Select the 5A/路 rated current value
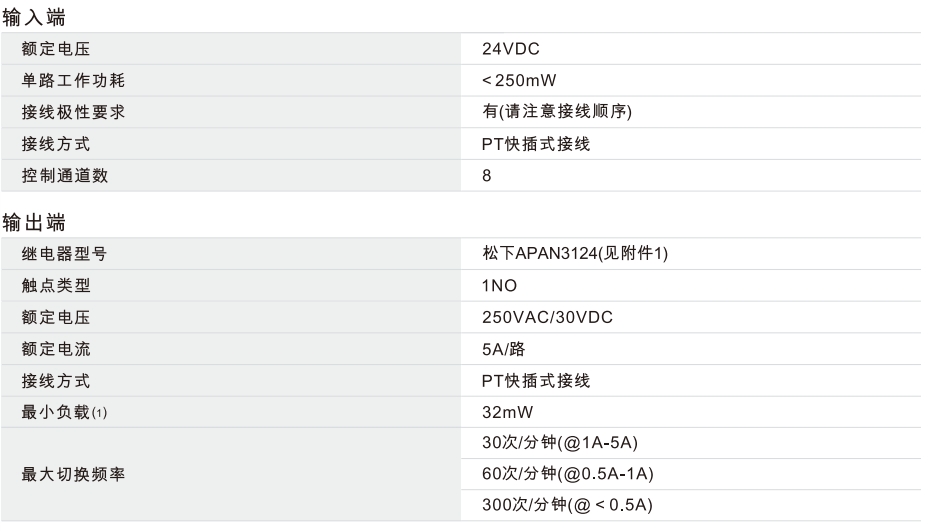Screen dimensions: 936x531 pos(504,349)
